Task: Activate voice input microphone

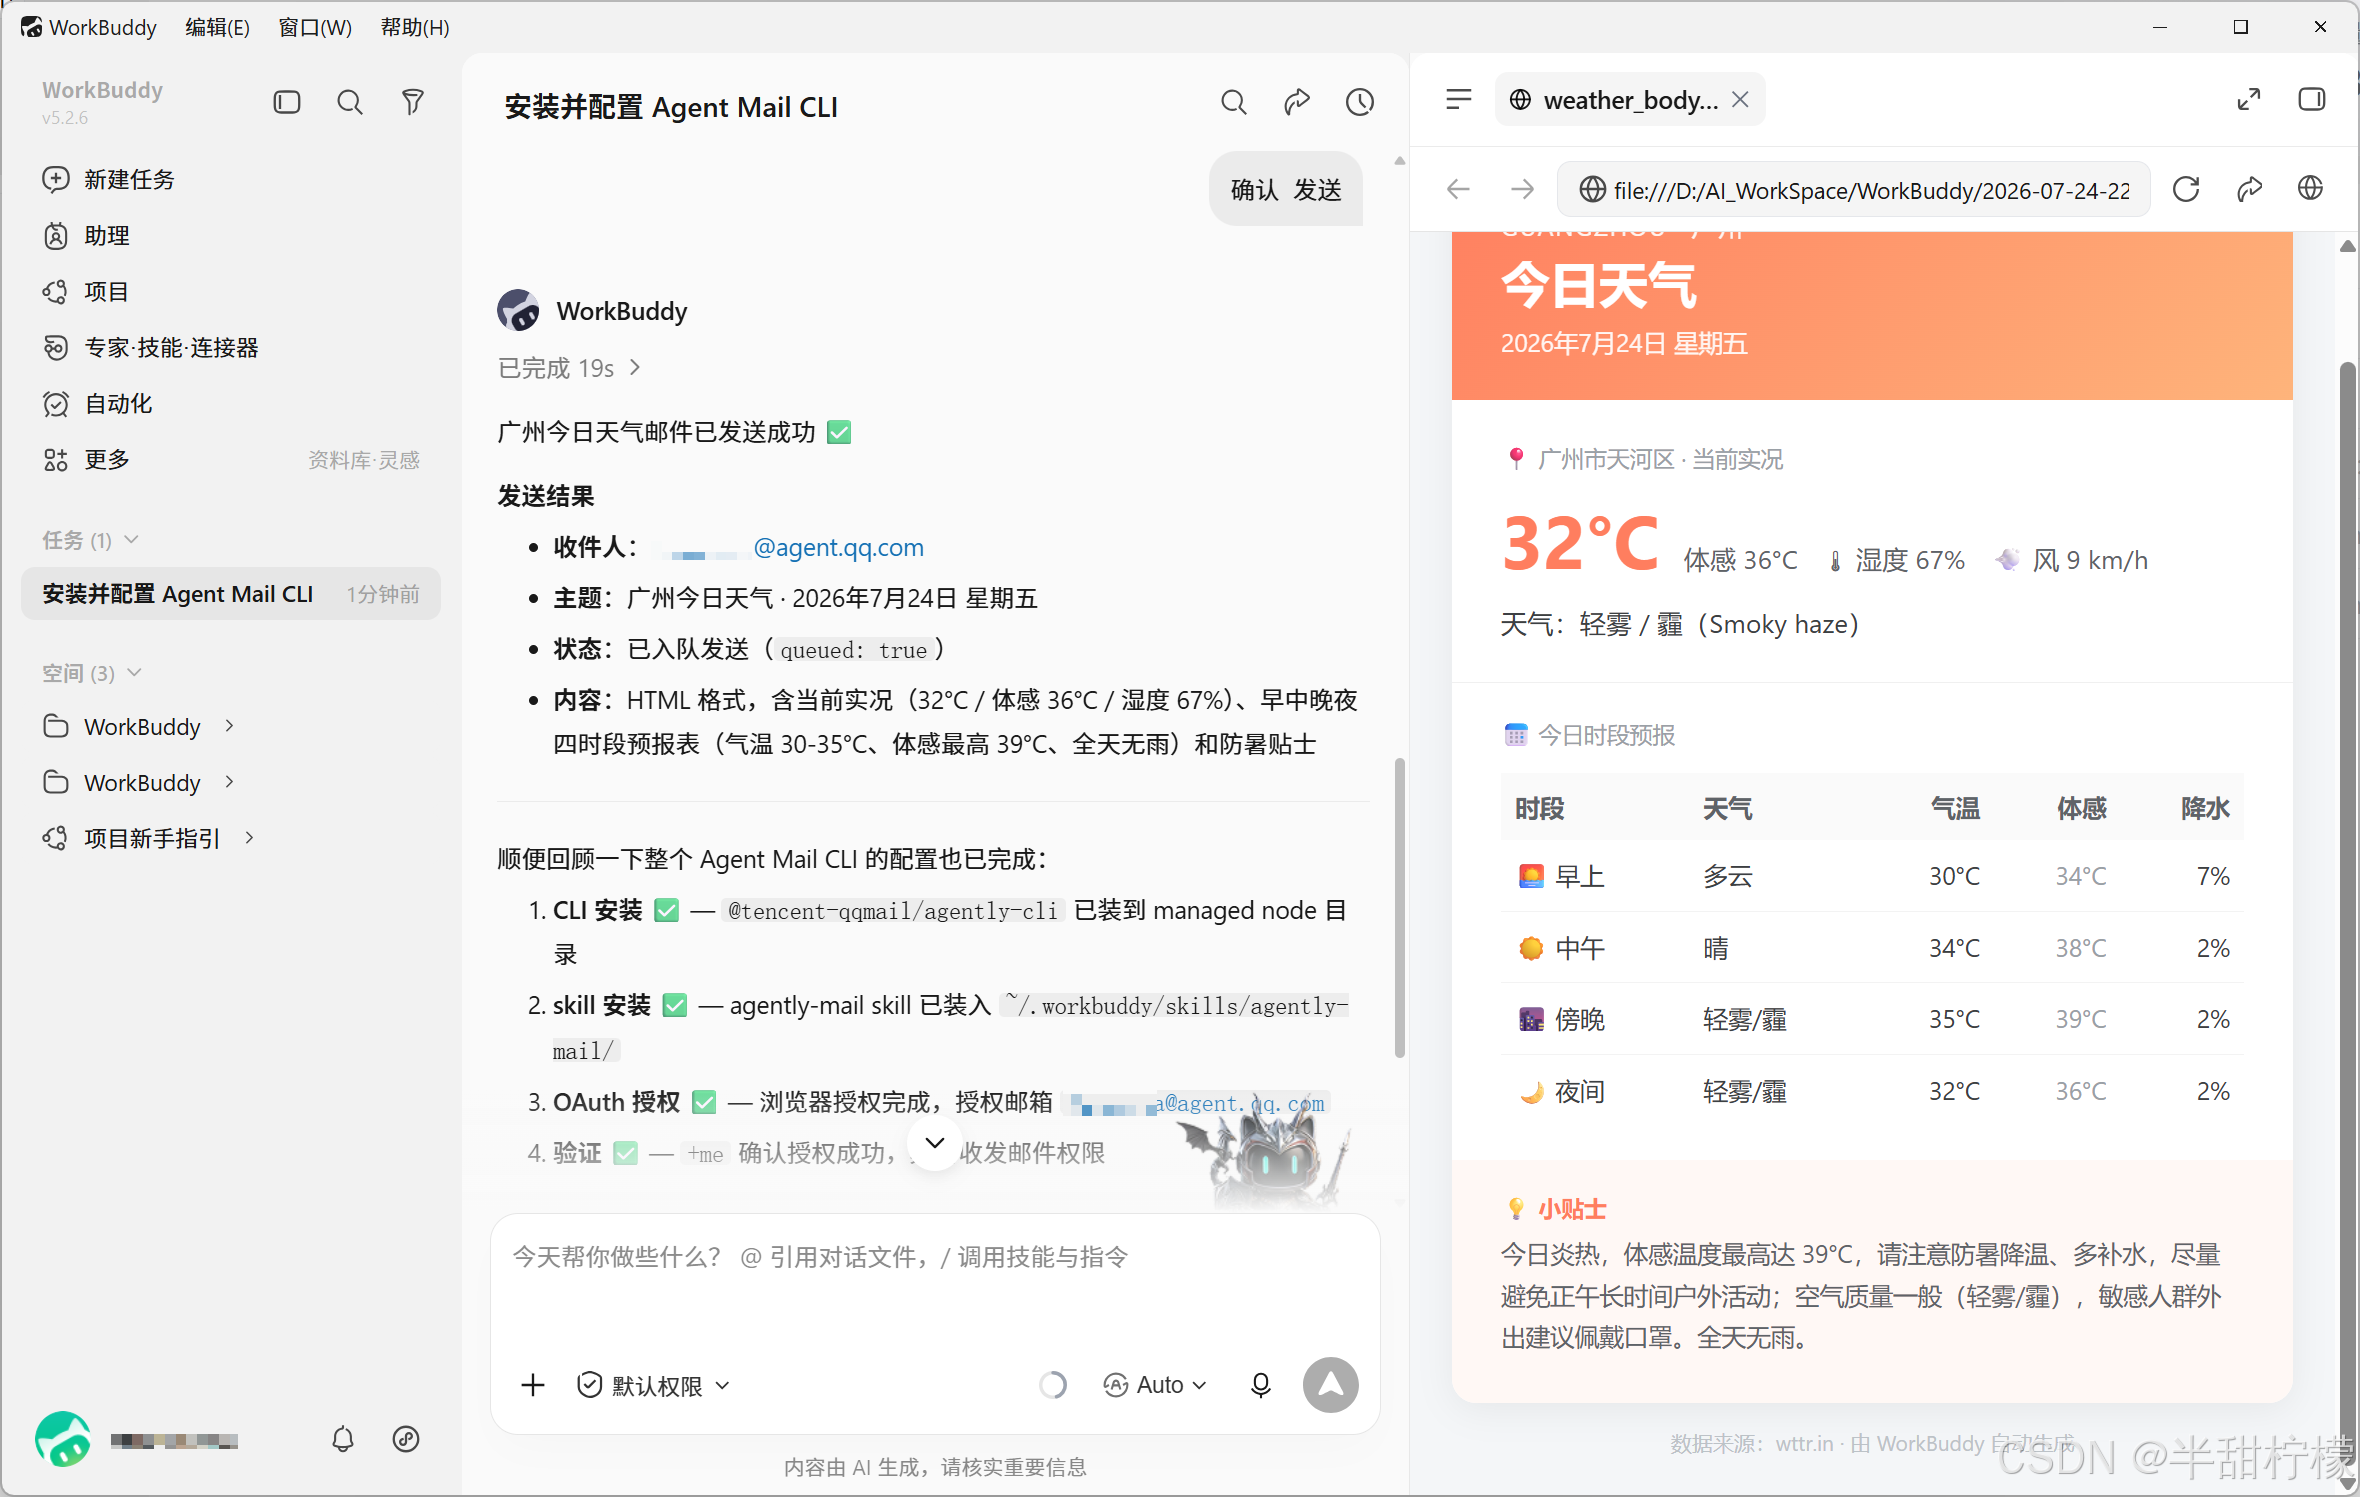Action: [x=1261, y=1385]
